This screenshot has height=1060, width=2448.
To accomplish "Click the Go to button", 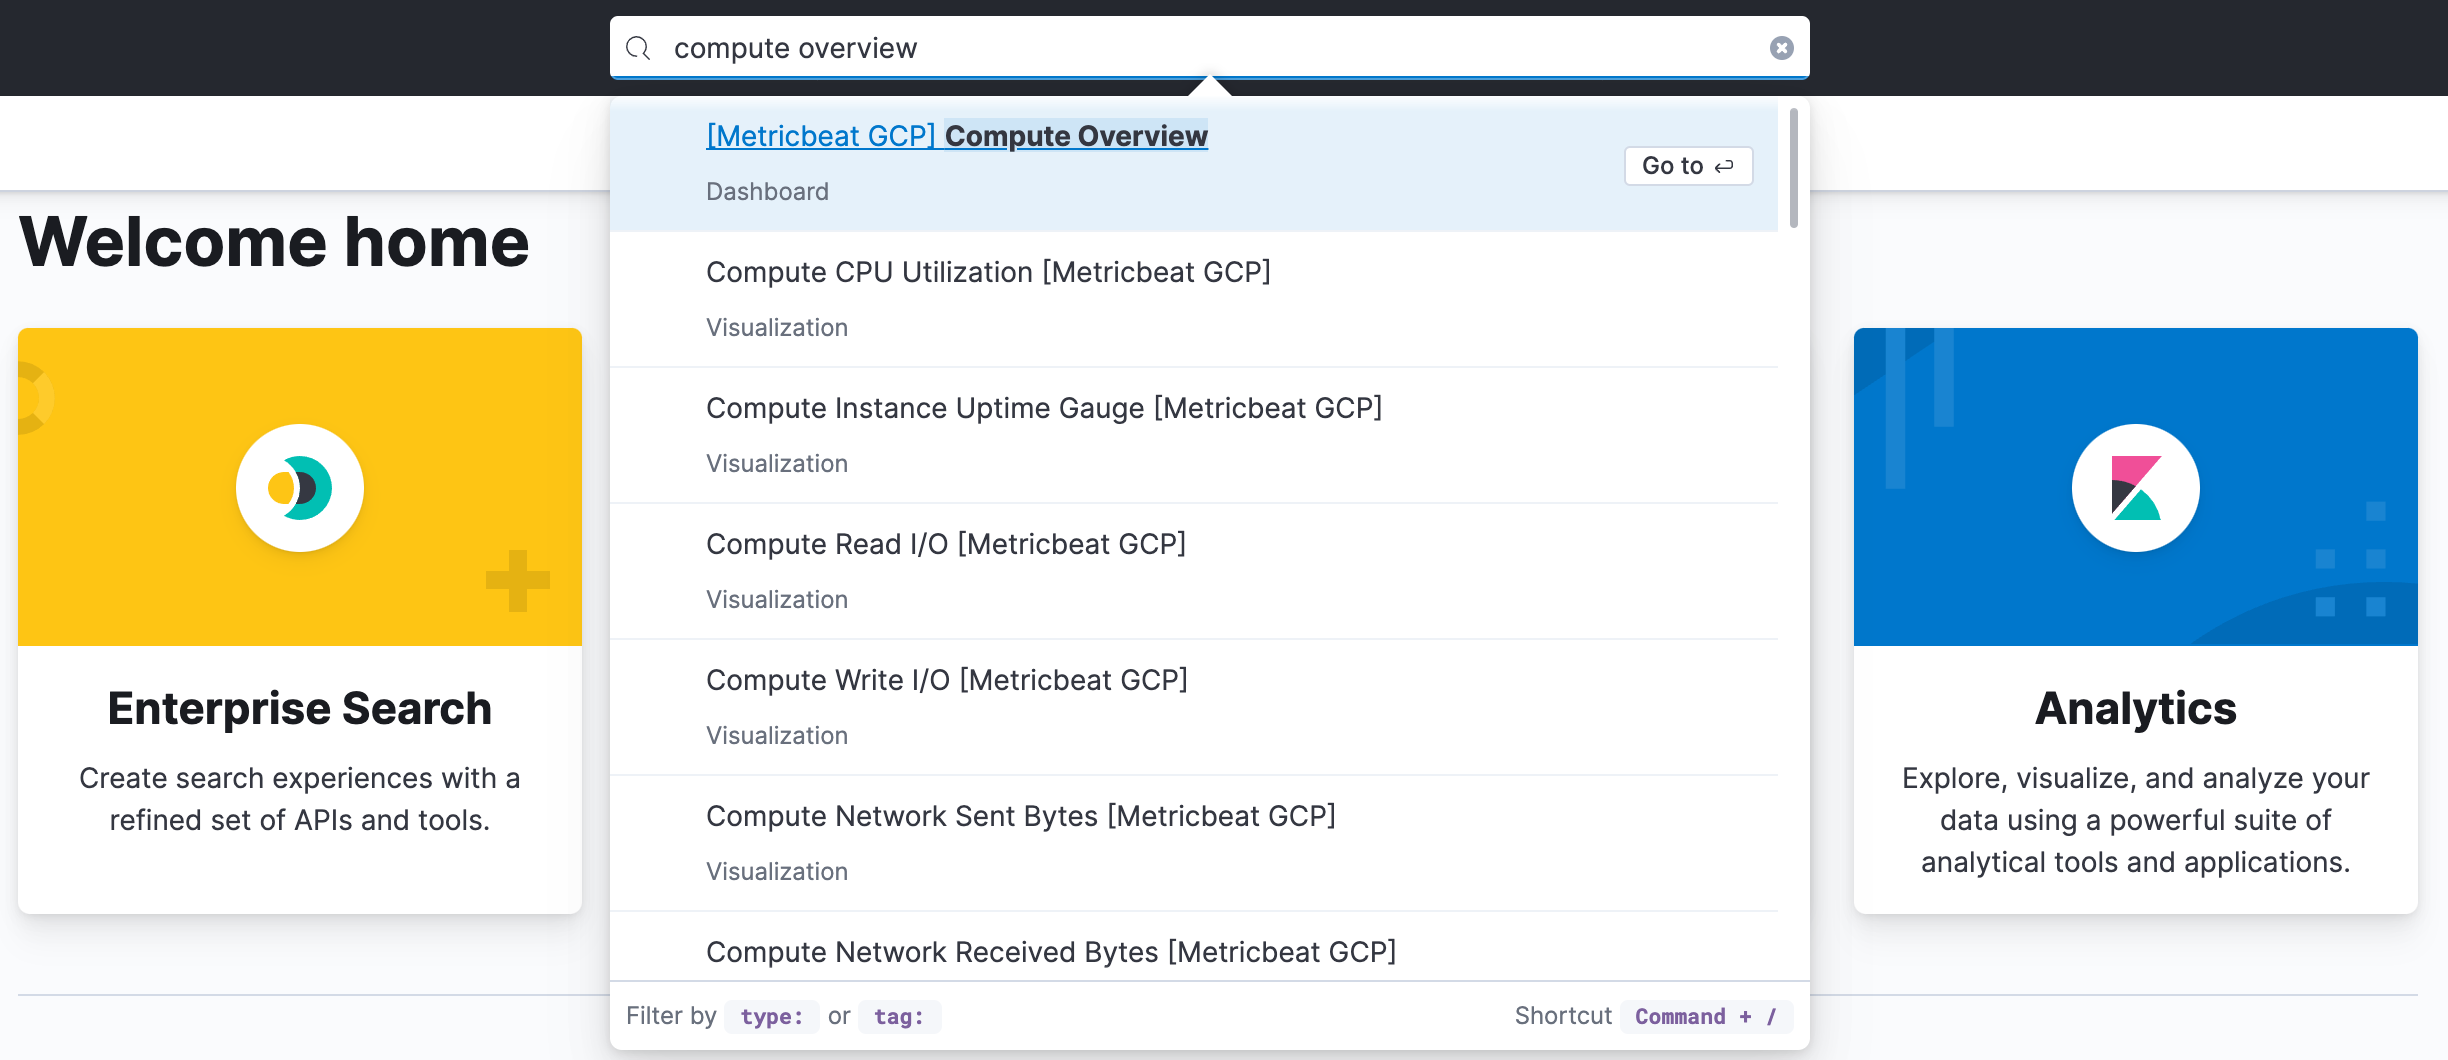I will [1688, 166].
